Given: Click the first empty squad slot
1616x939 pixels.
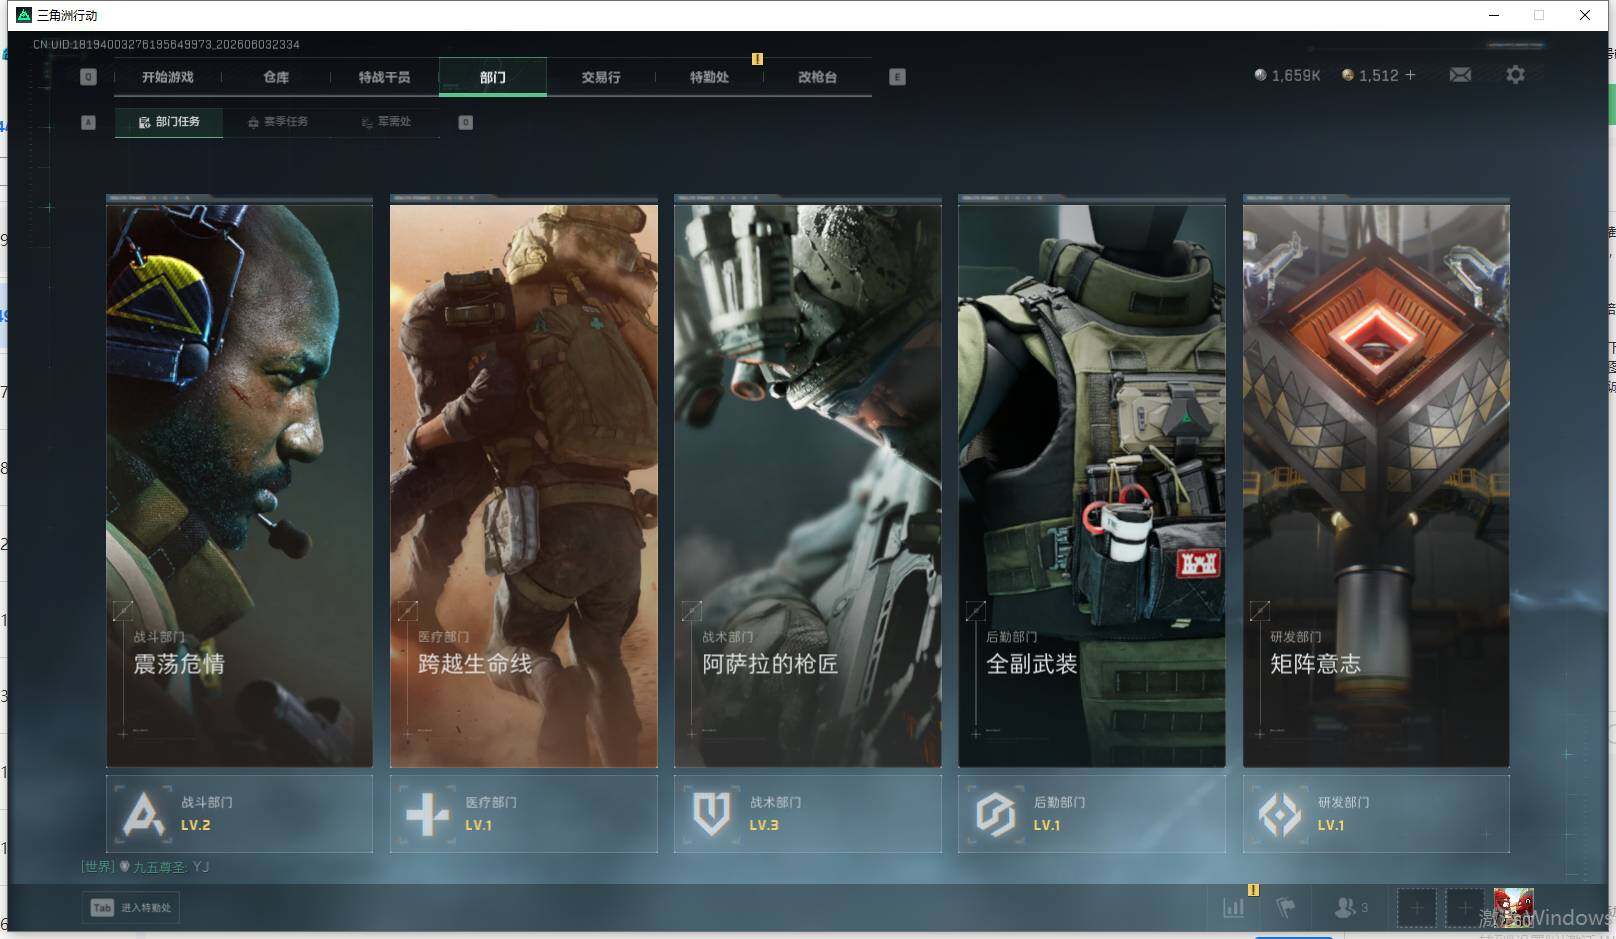Looking at the screenshot, I should click(x=1416, y=908).
